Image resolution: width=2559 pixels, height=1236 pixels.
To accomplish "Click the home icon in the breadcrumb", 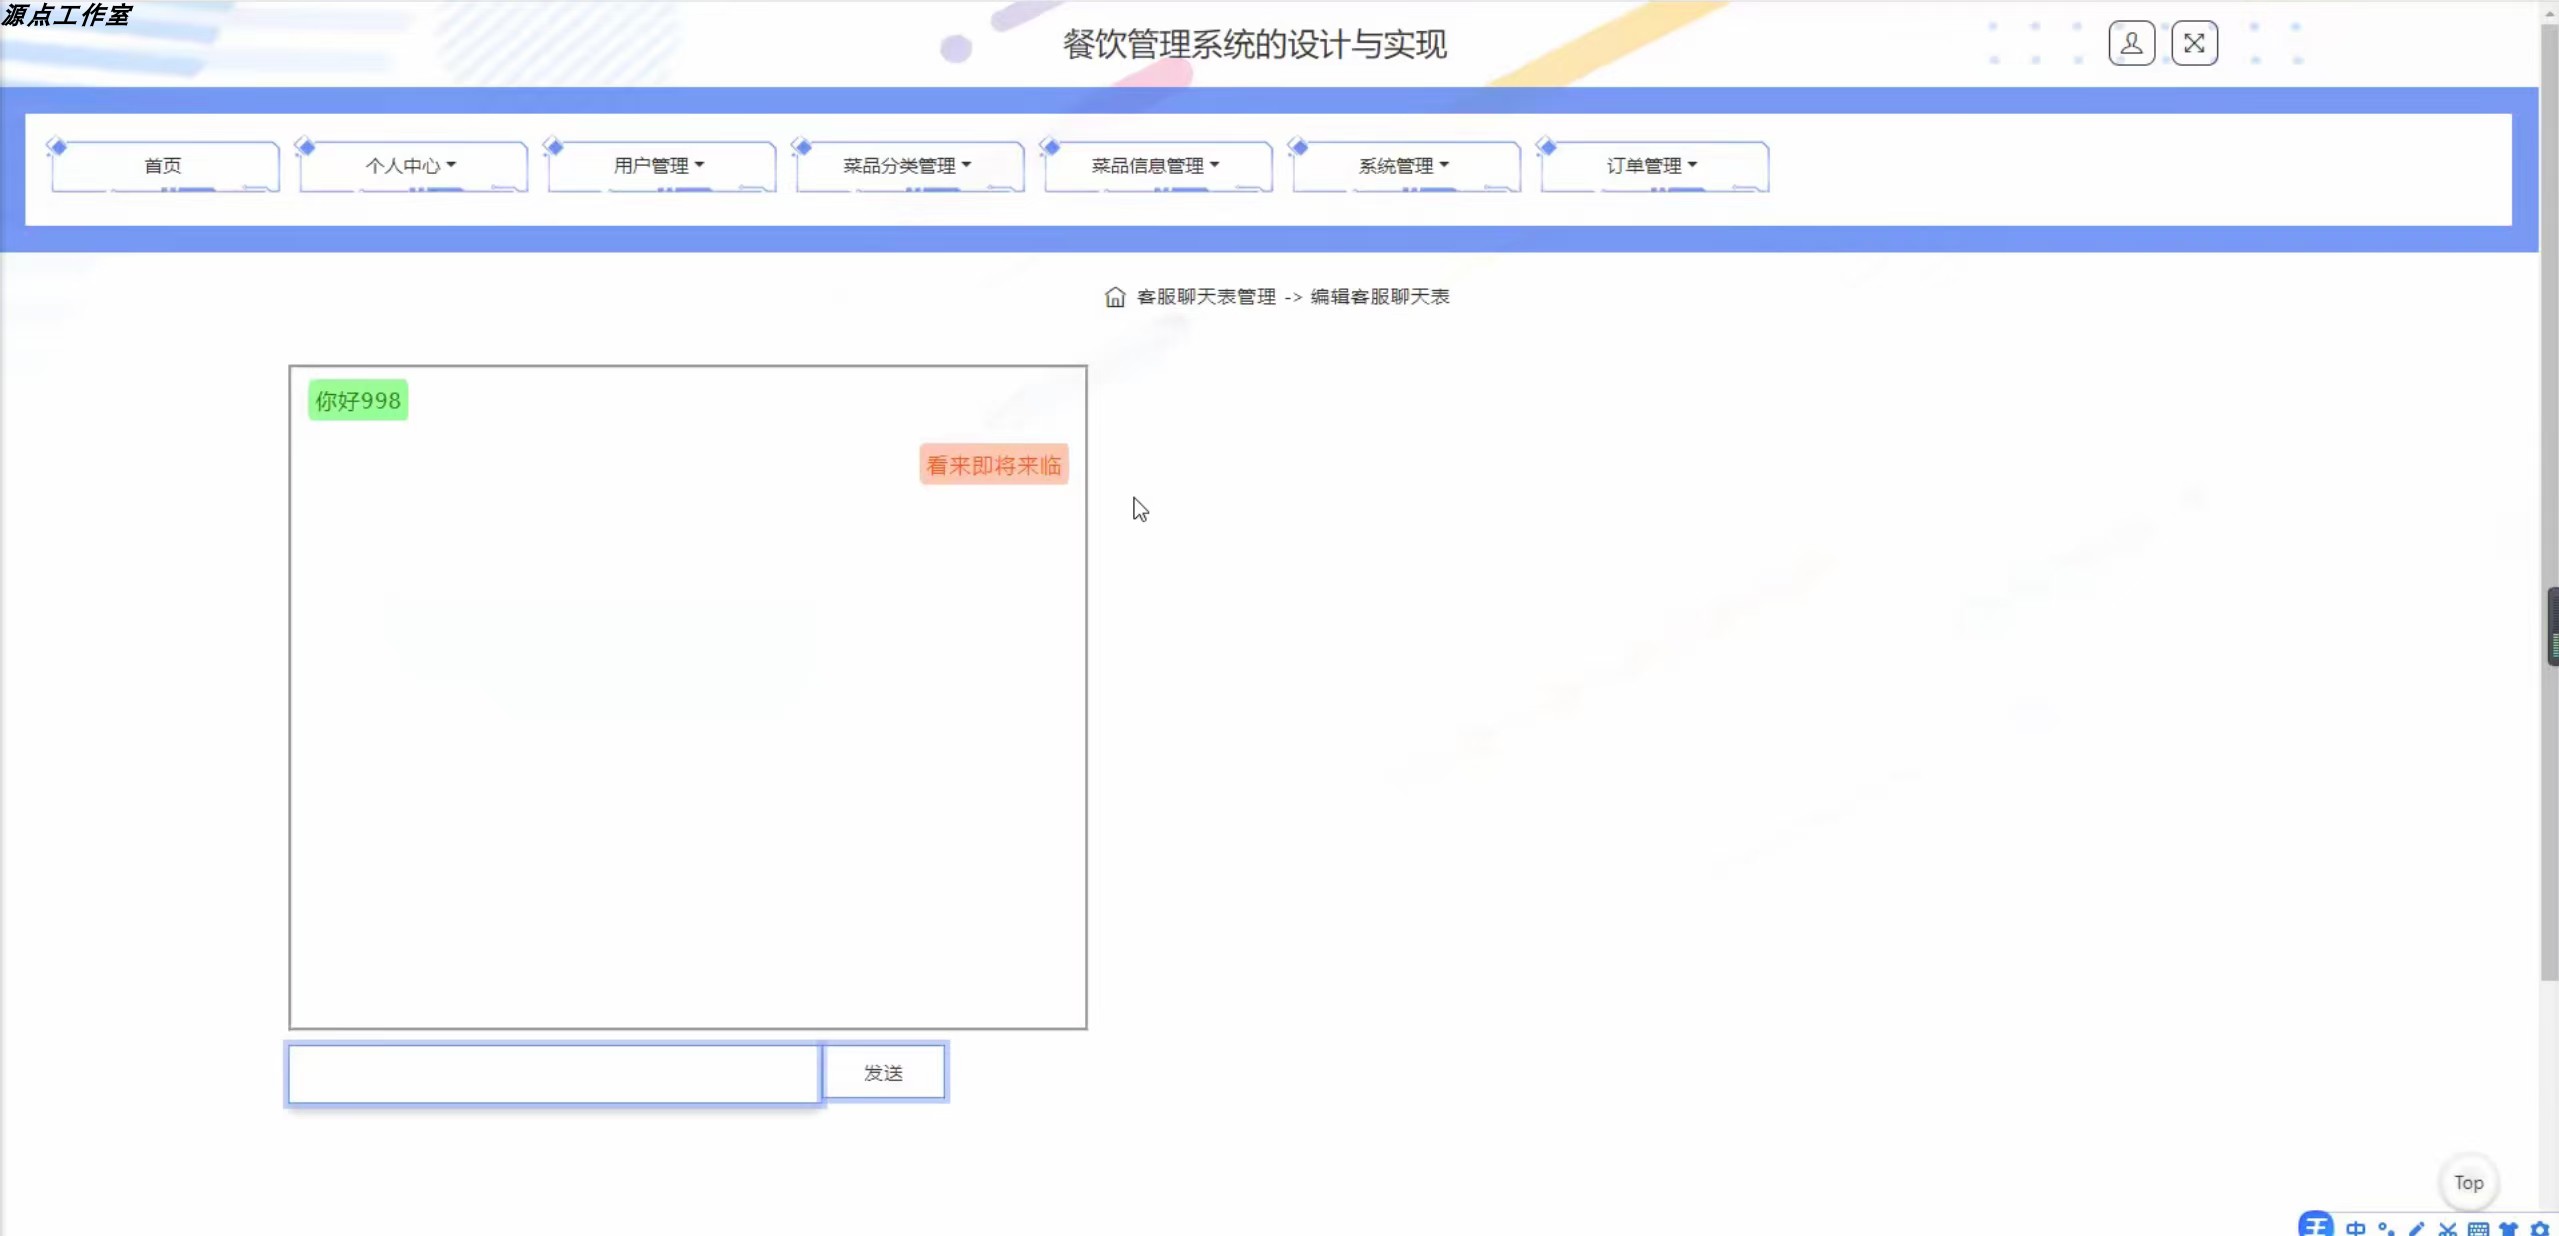I will click(1116, 296).
